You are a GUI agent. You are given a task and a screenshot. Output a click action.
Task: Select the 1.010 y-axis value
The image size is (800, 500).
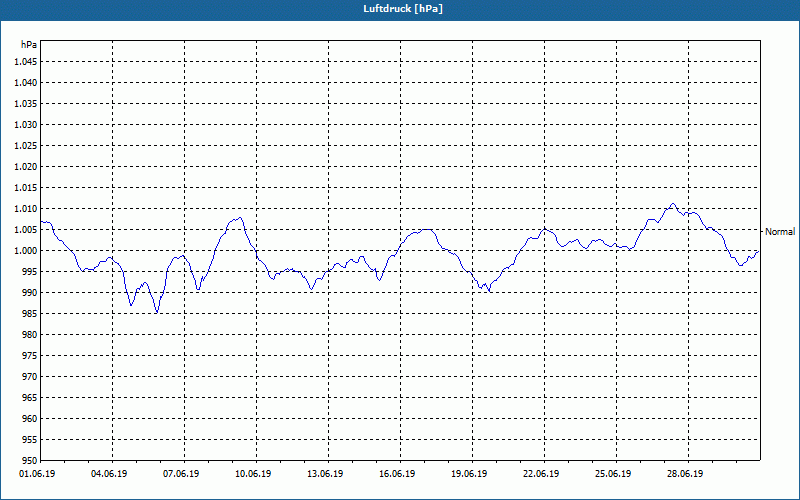(26, 209)
